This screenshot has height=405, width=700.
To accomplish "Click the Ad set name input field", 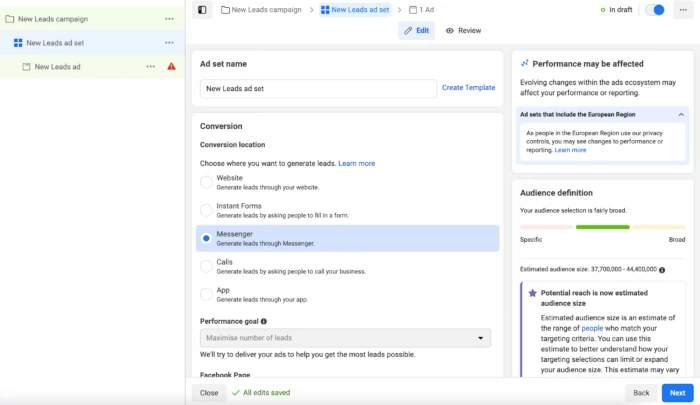I will click(318, 88).
